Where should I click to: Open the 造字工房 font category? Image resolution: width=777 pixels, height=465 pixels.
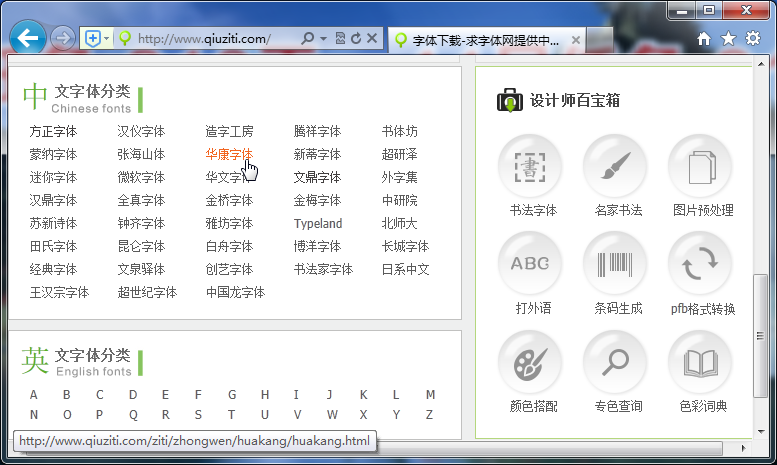229,131
